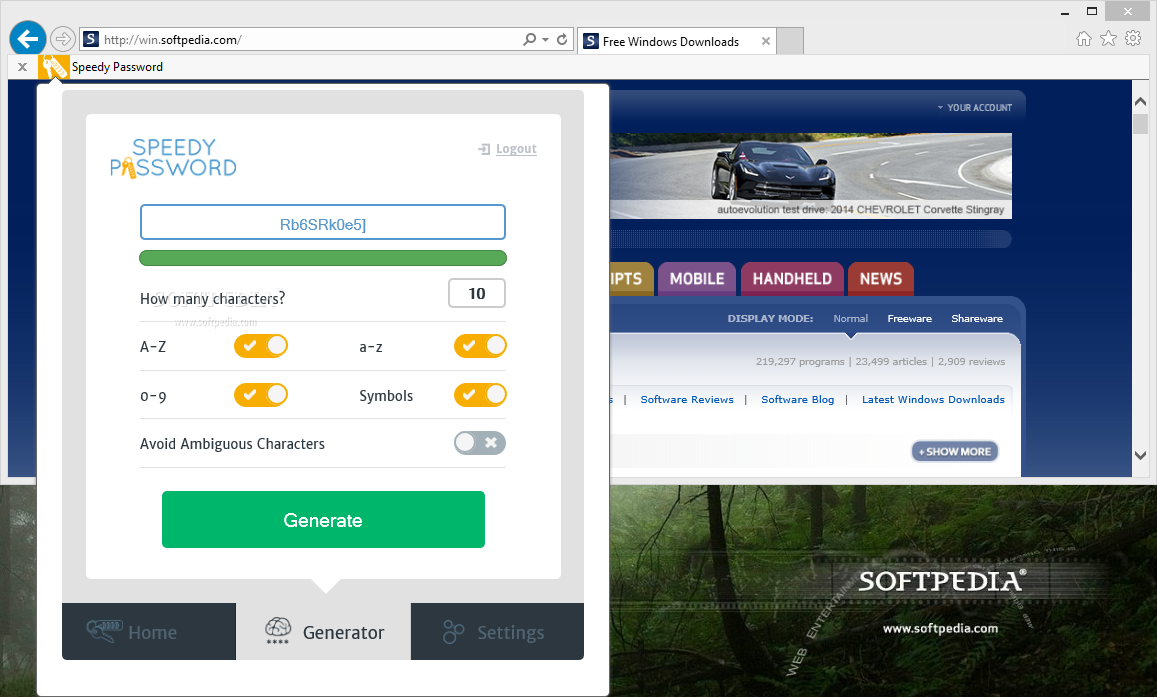Click the 'How many characters?' label
Screen dimensions: 1157x697
(213, 299)
